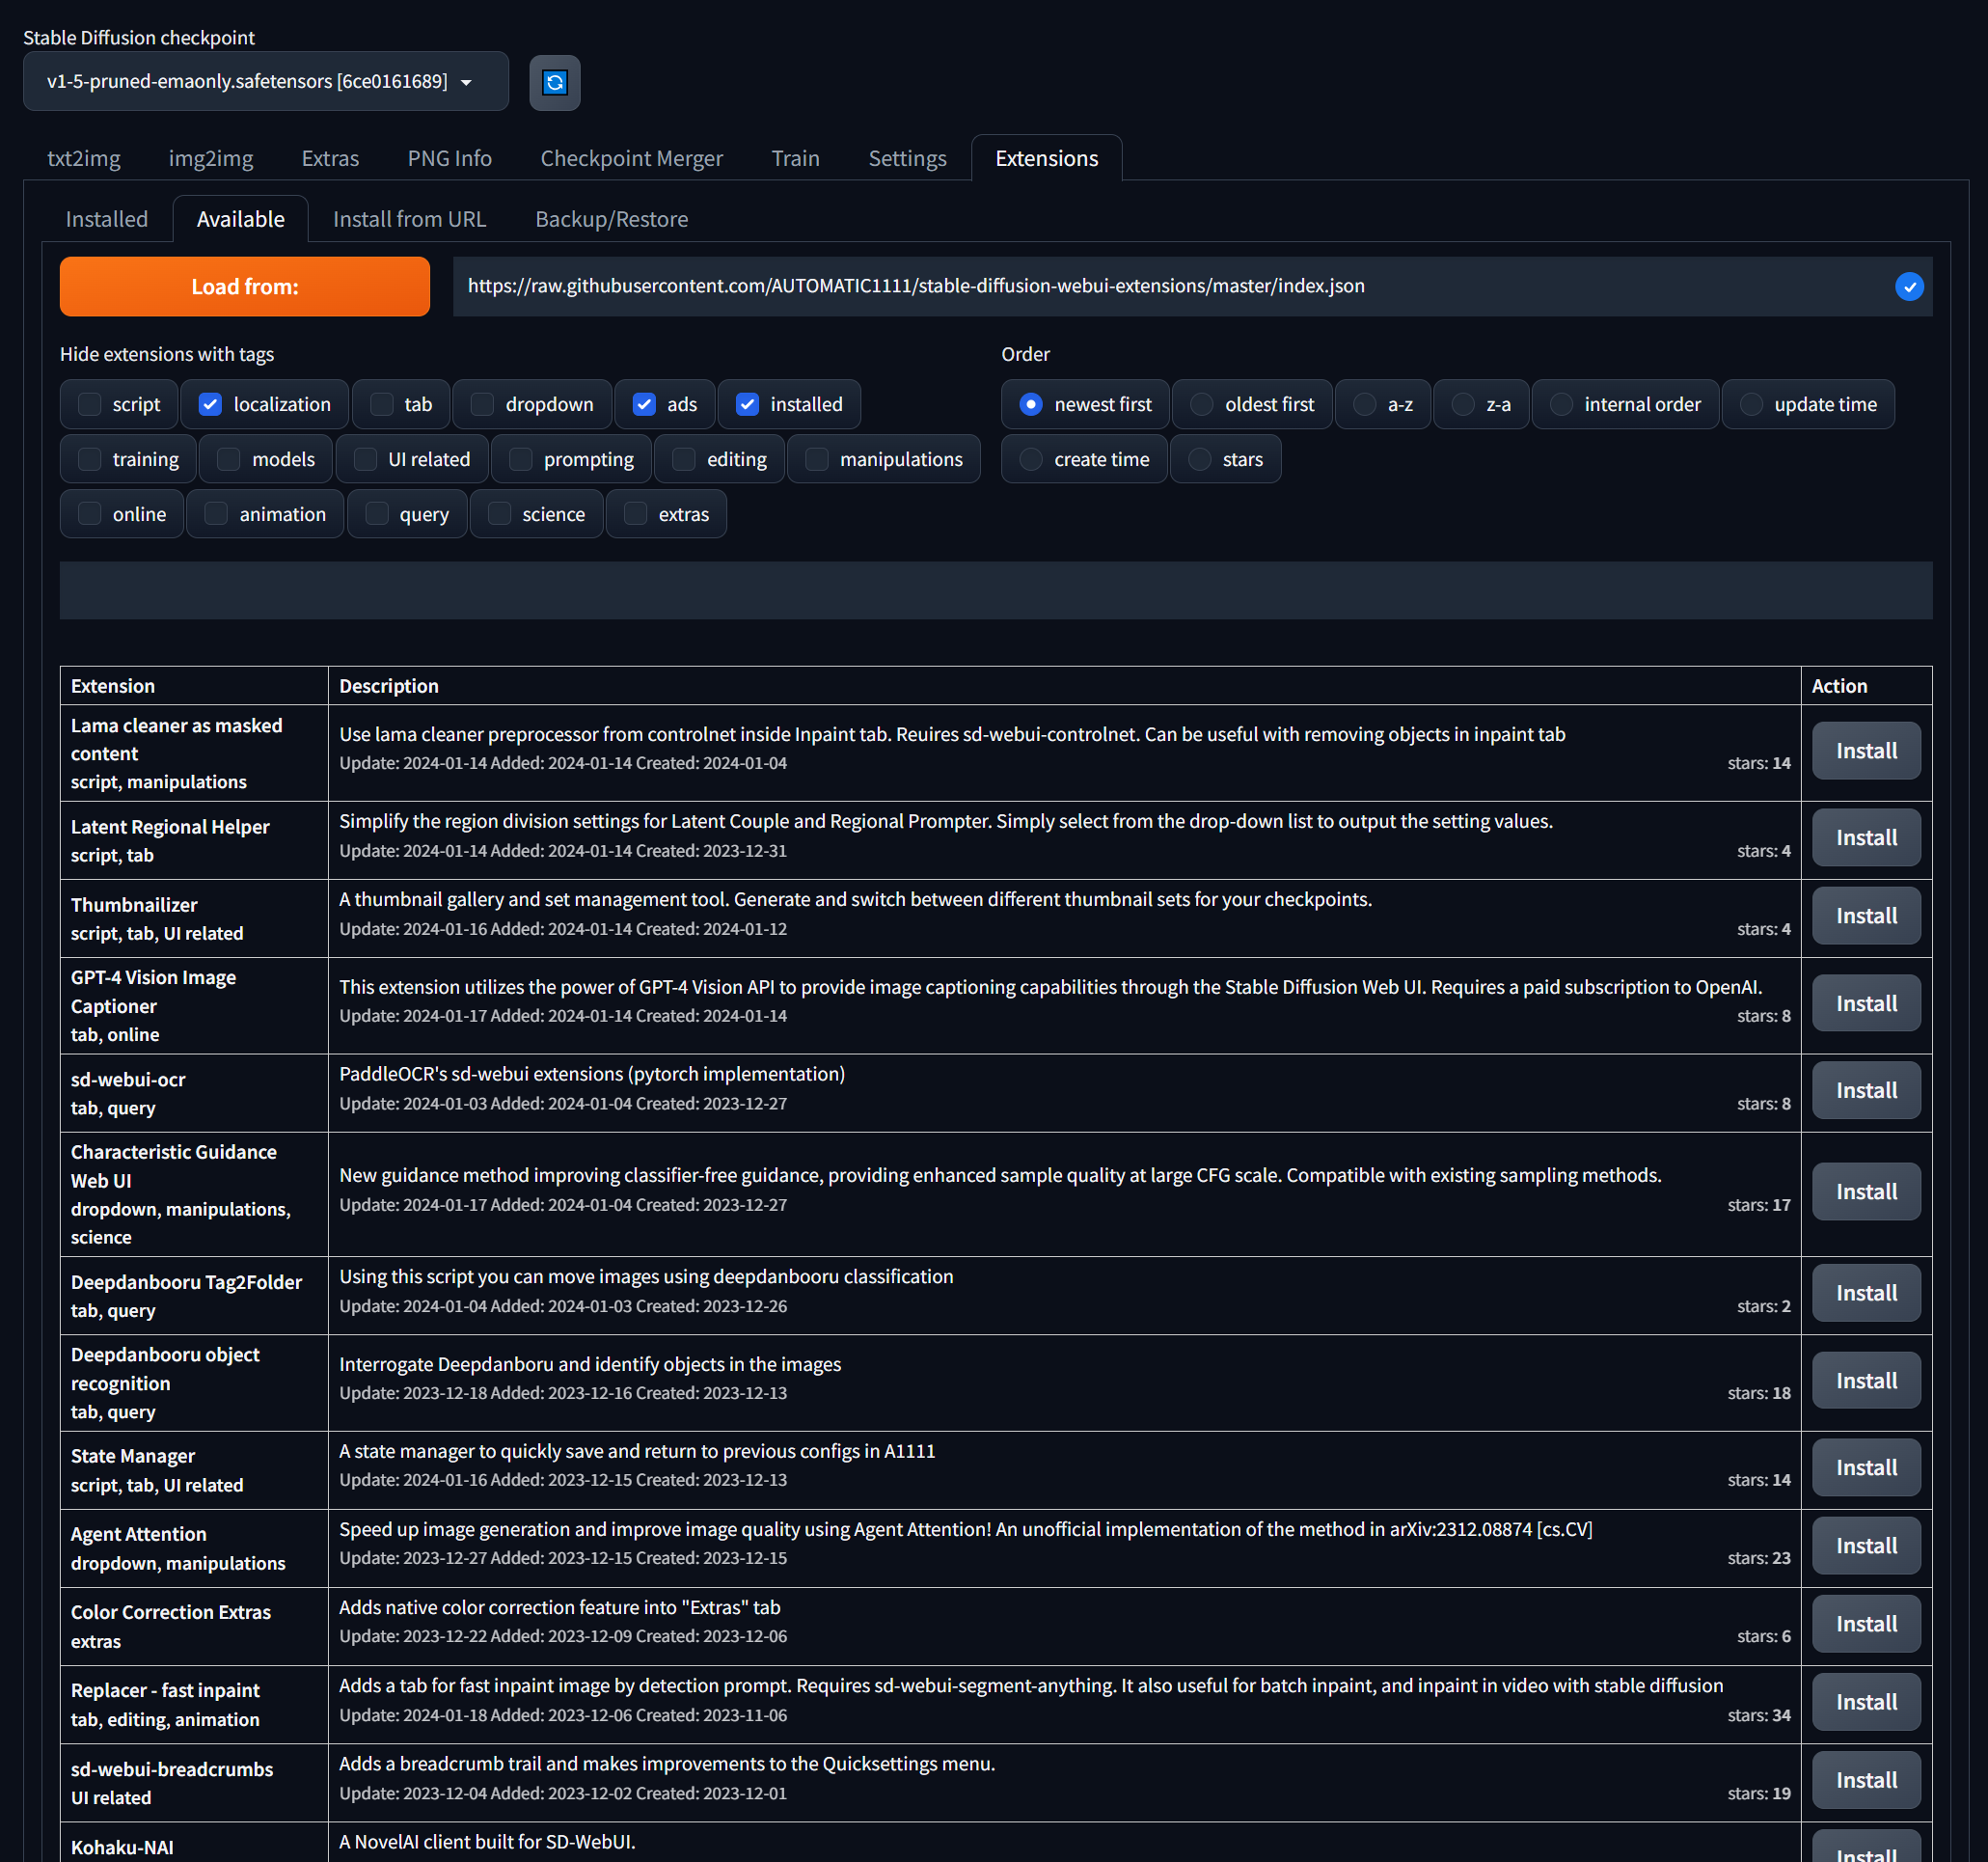This screenshot has width=1988, height=1862.
Task: Choose the stars sort order
Action: click(x=1199, y=459)
